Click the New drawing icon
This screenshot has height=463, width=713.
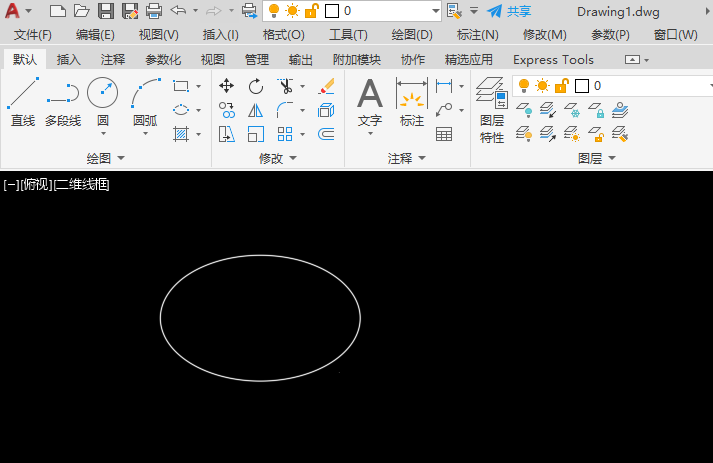[58, 11]
